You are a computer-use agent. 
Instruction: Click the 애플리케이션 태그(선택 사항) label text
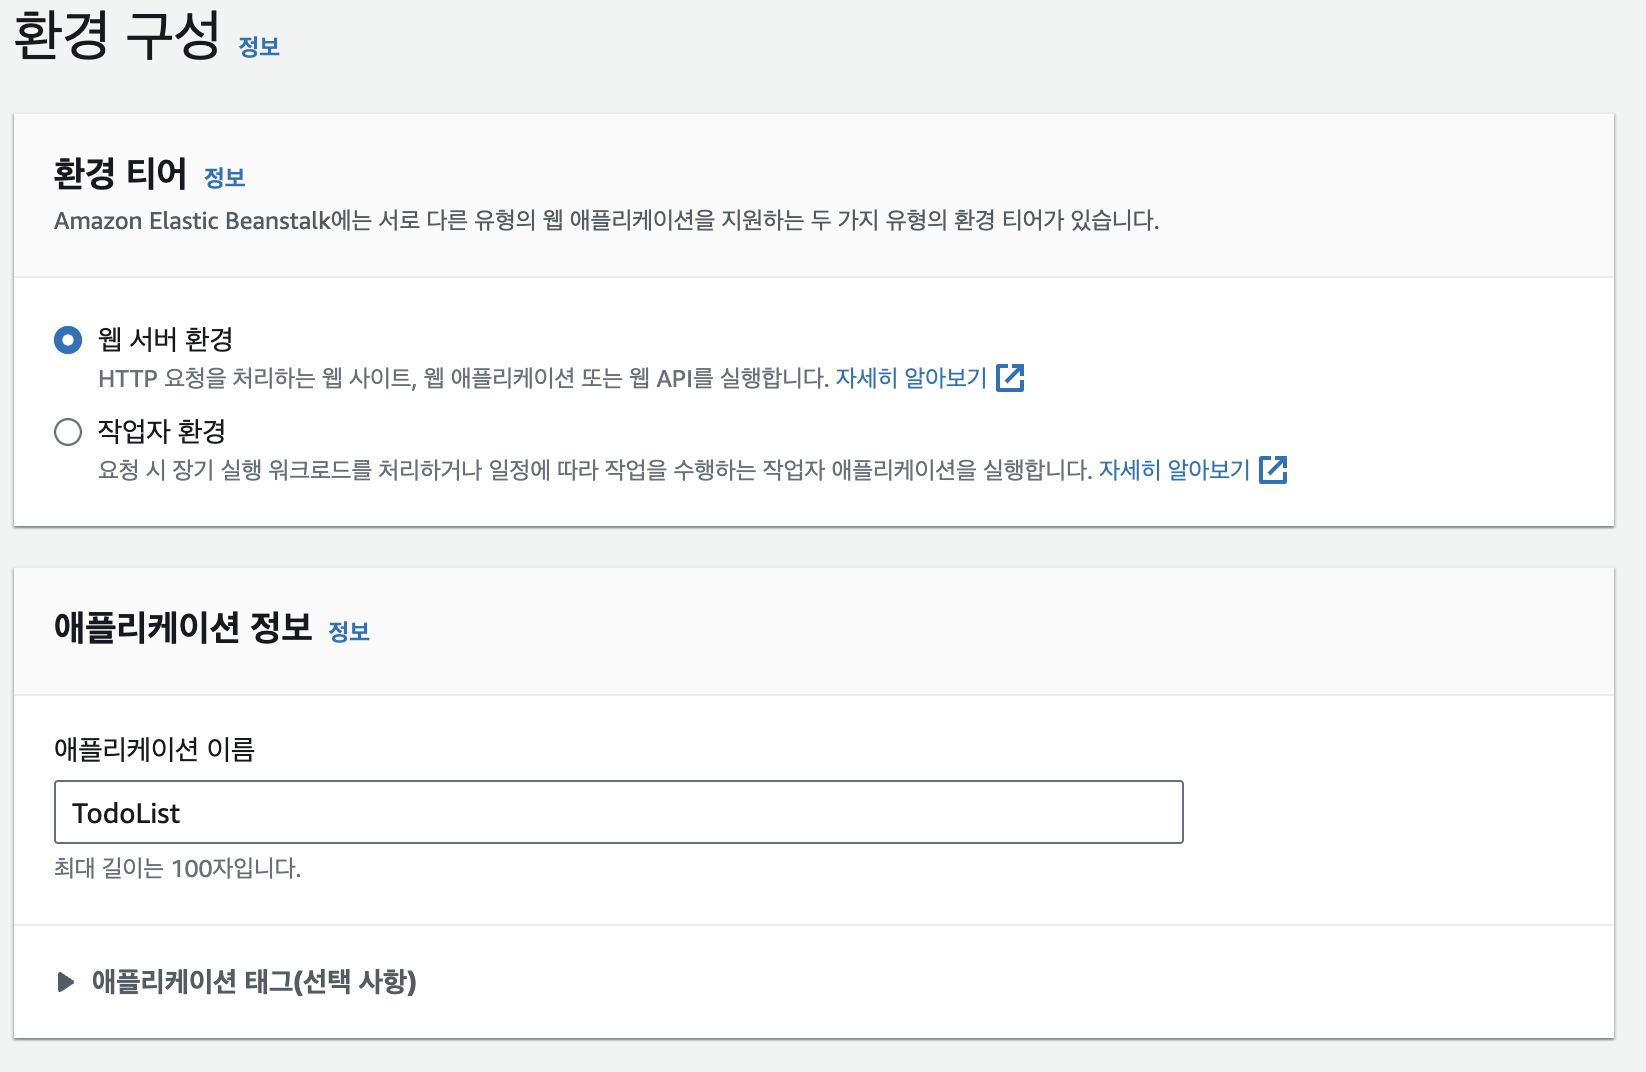click(254, 982)
